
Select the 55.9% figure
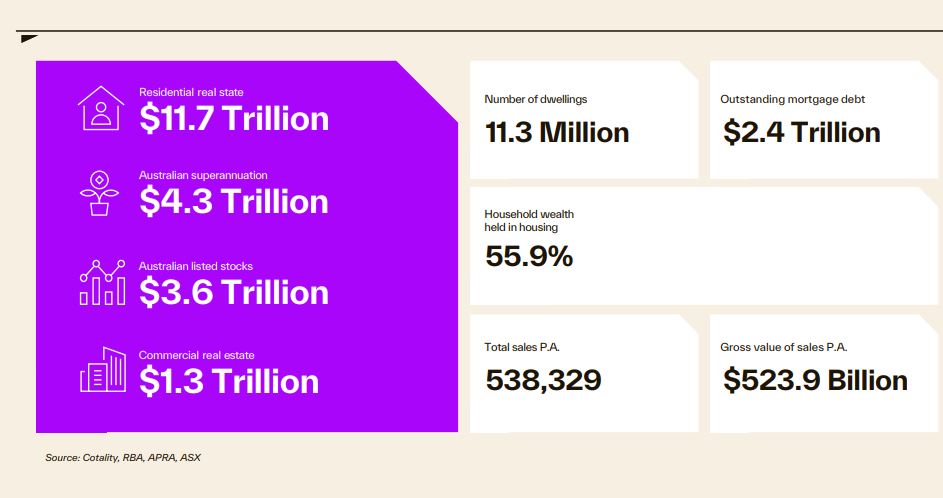pos(529,257)
